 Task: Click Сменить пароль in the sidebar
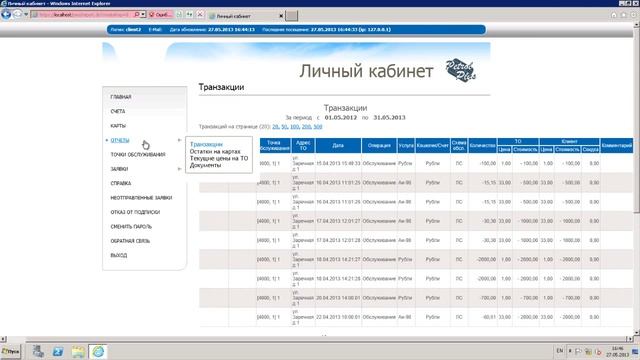point(131,227)
